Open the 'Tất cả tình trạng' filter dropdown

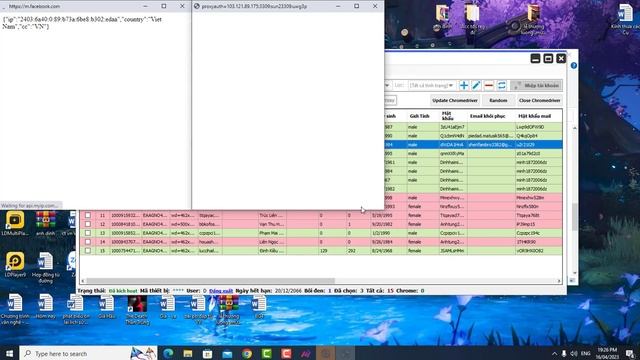[431, 85]
